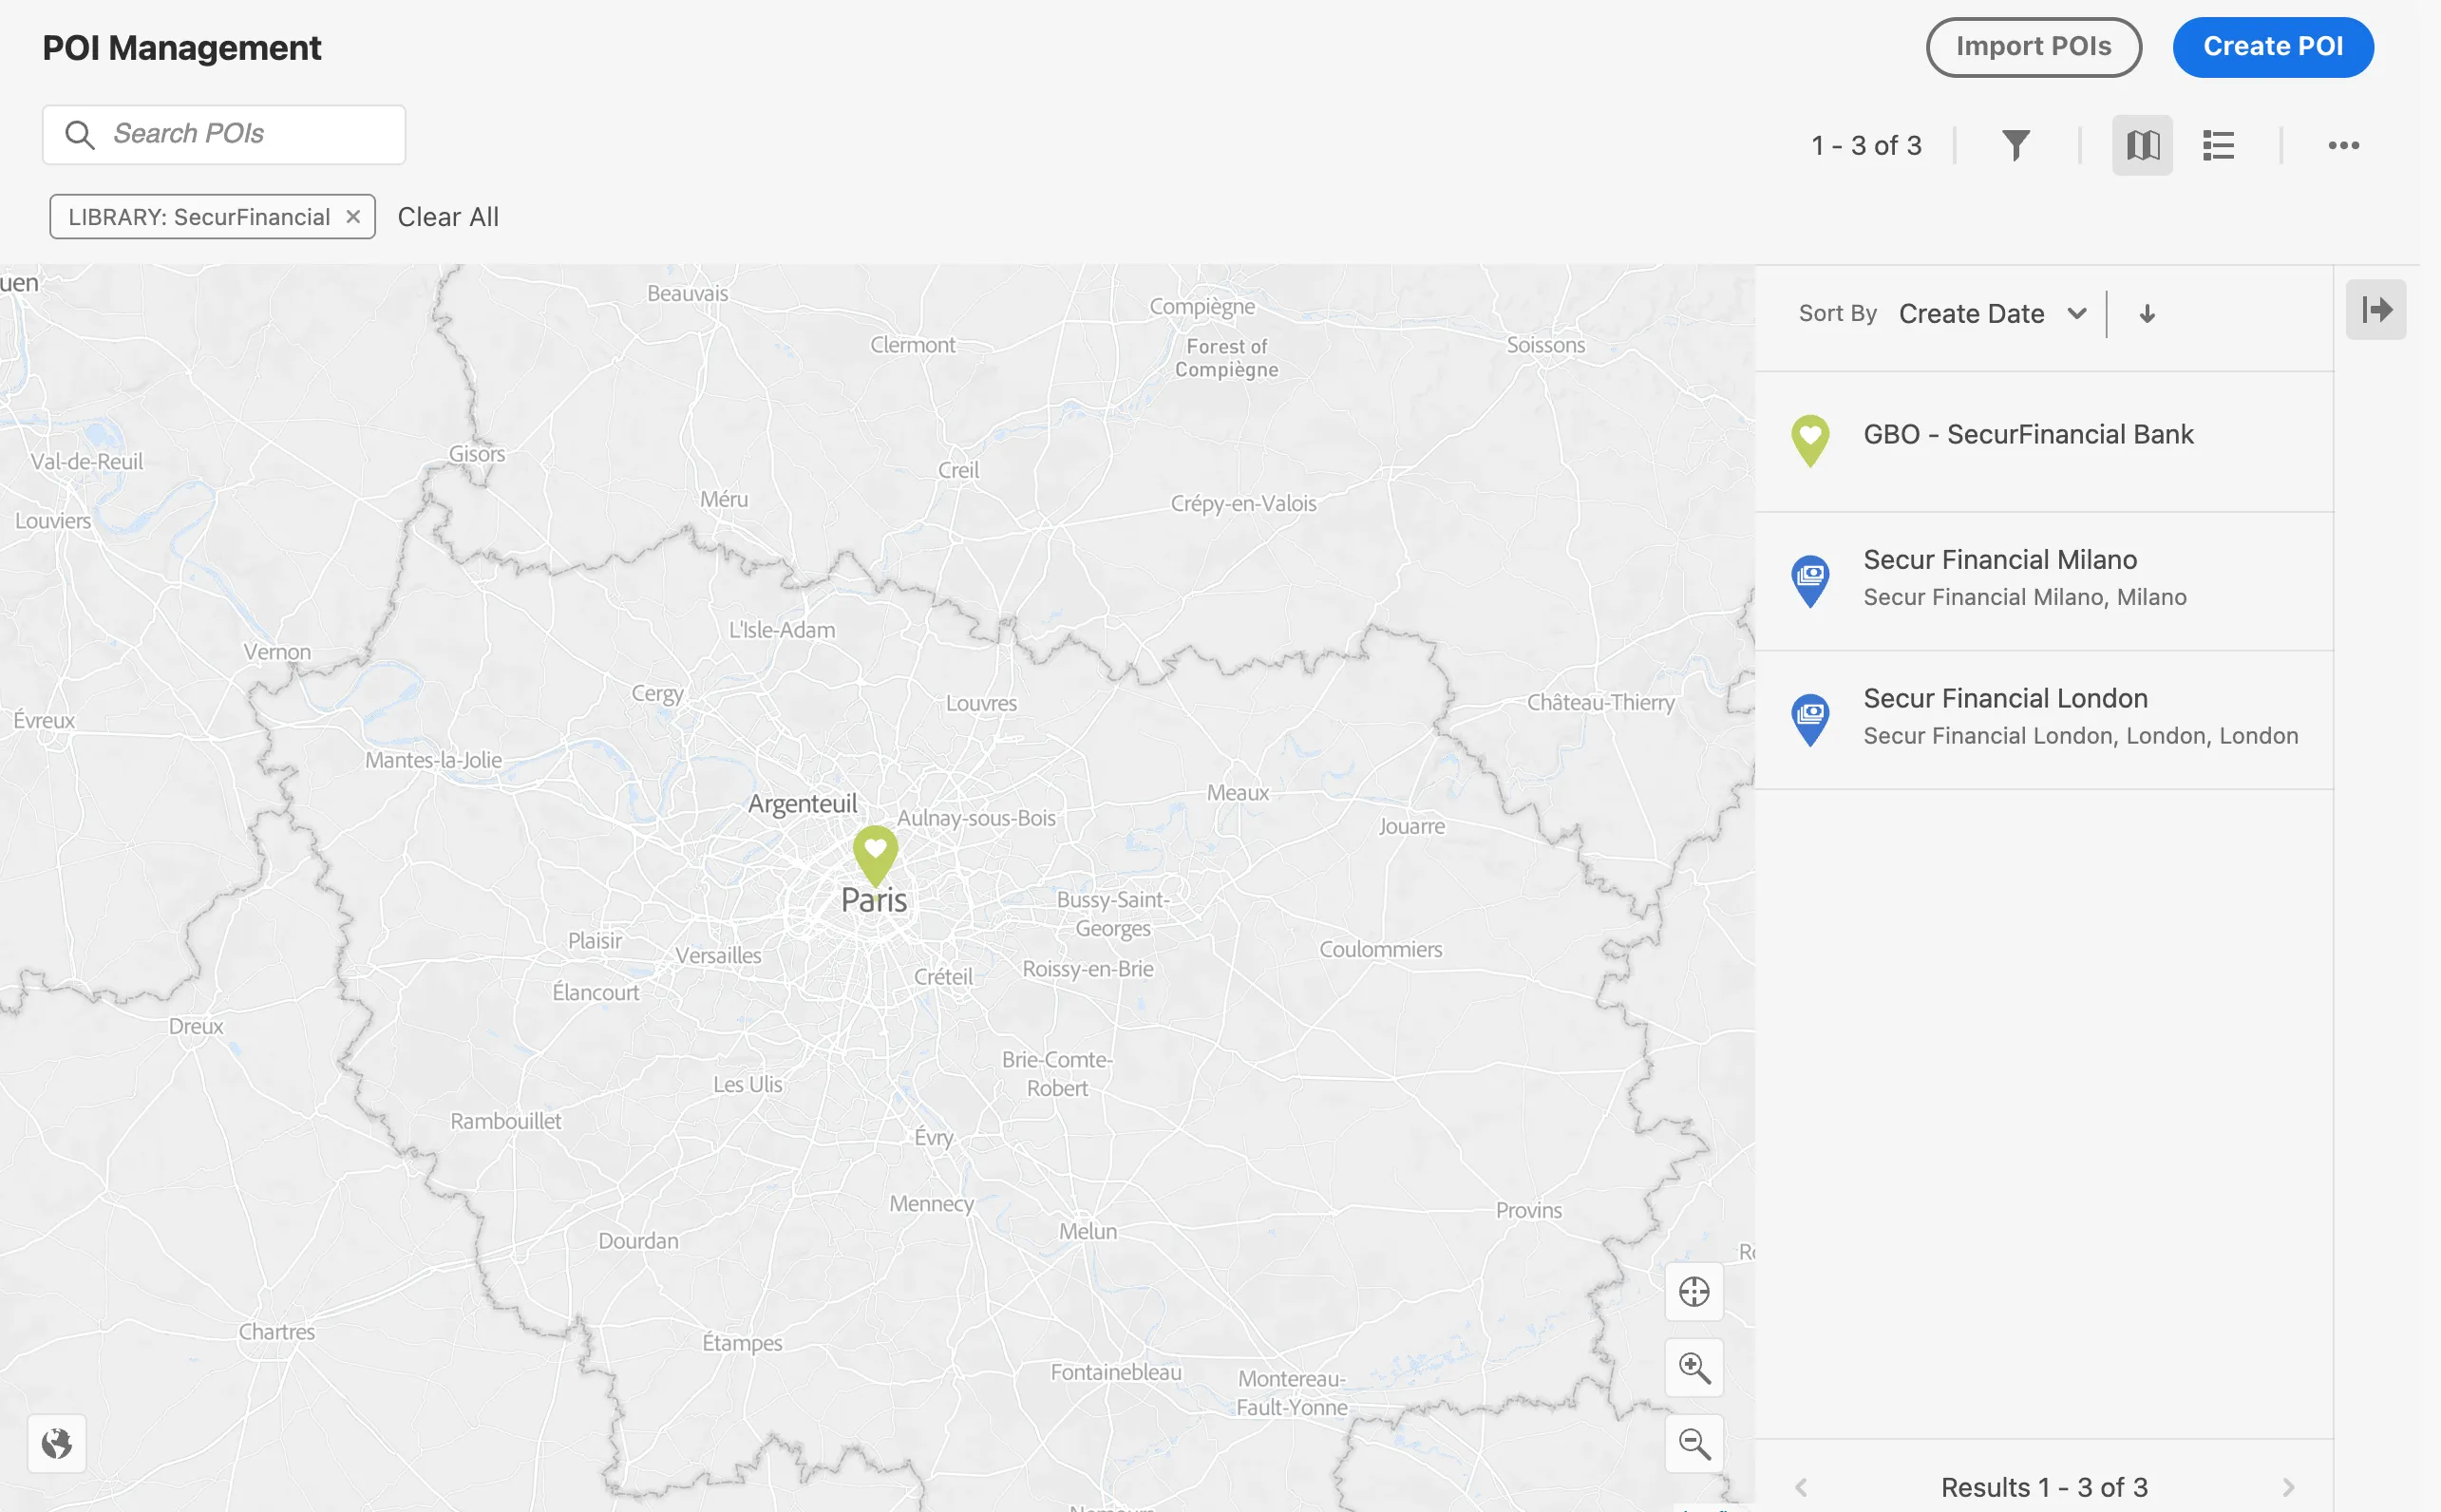Click the 1 - 3 of 3 count

point(1866,146)
